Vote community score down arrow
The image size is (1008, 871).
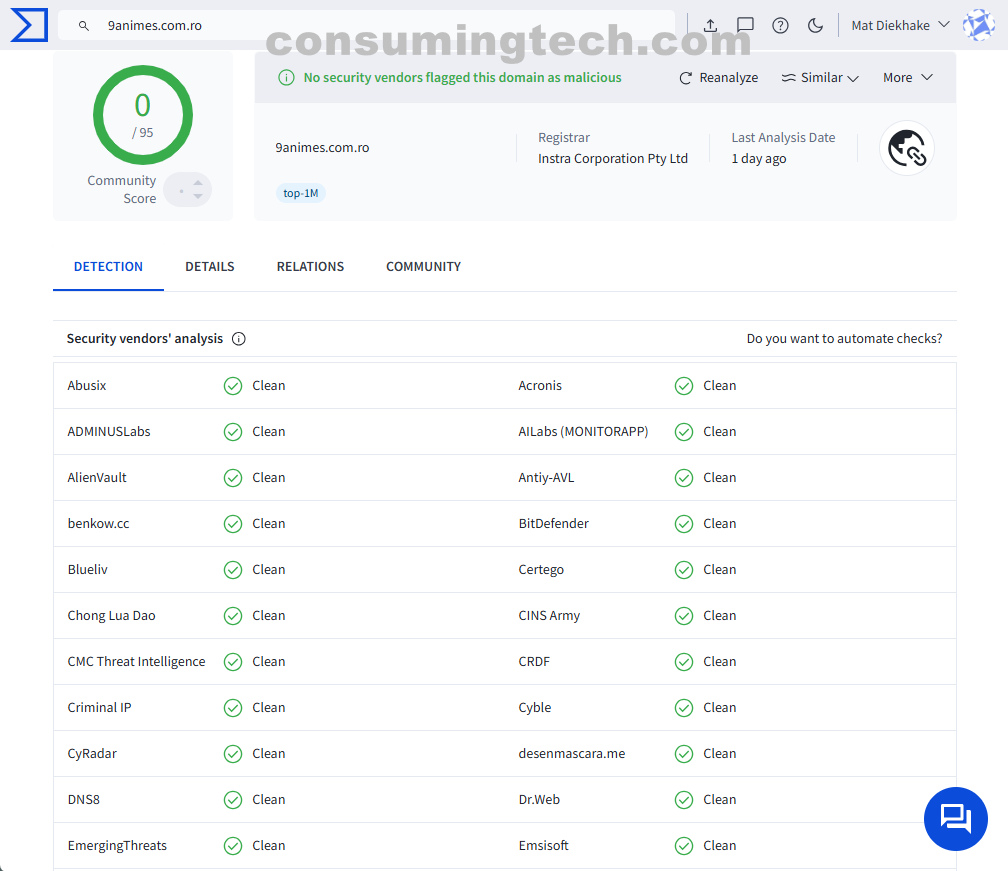198,197
